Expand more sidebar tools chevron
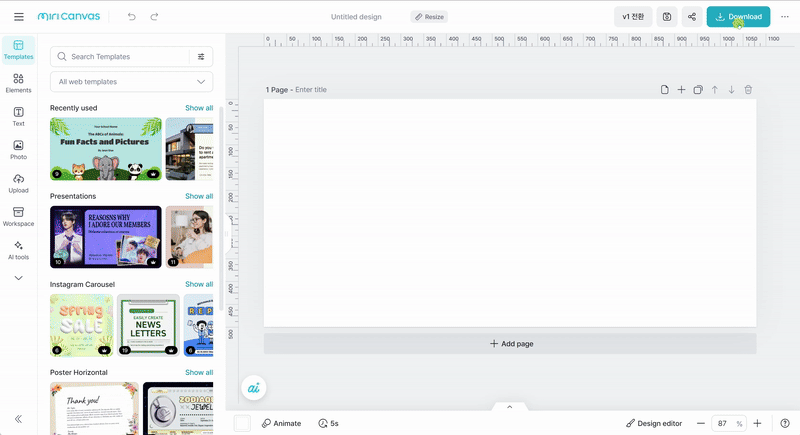 click(x=18, y=278)
